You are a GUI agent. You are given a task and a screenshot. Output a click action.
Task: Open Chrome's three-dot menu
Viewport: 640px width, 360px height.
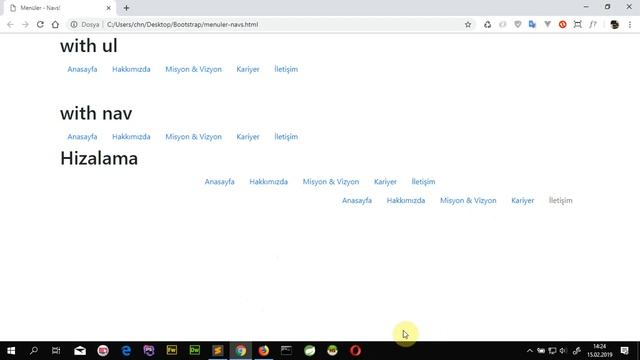[630, 24]
